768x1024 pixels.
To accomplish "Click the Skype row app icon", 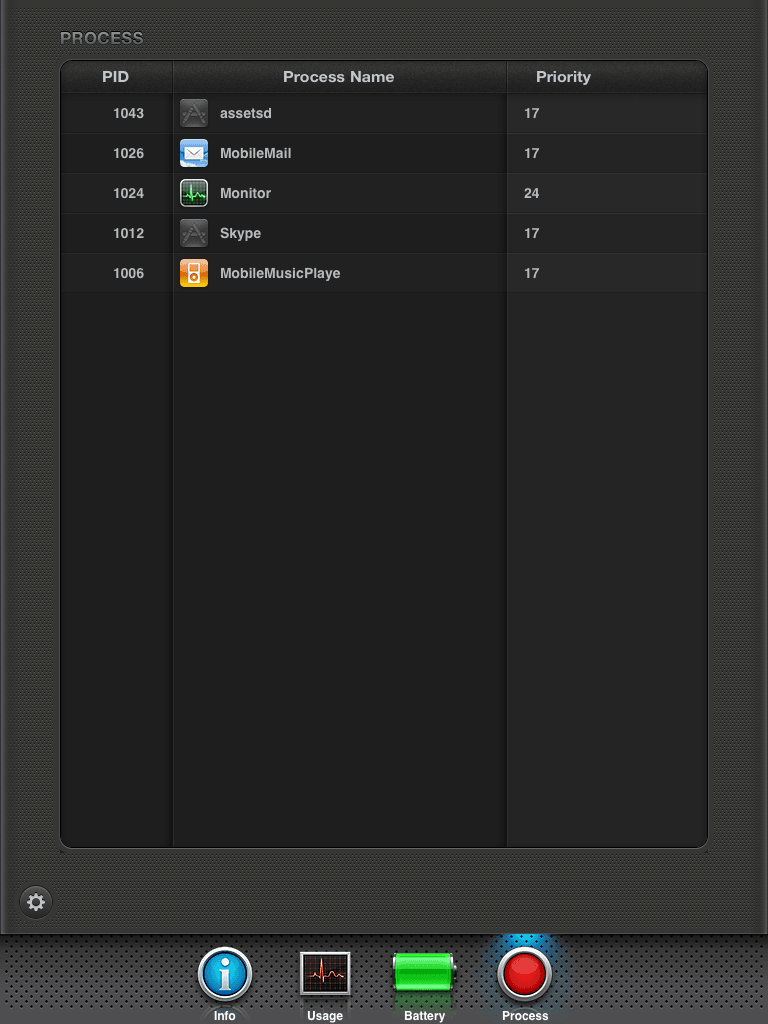I will coord(194,233).
